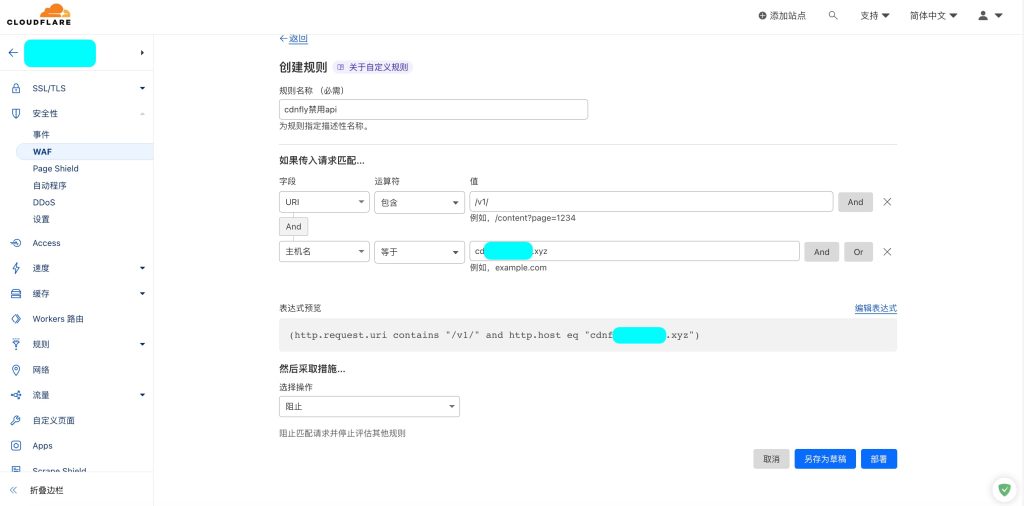Select WAF in the sidebar
Viewport: 1024px width, 506px height.
[x=42, y=151]
